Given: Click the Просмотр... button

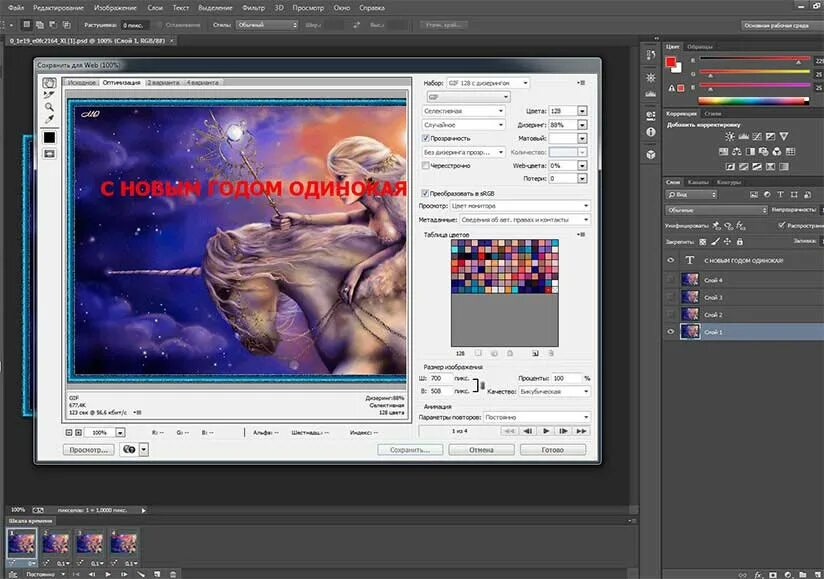Looking at the screenshot, I should [x=88, y=450].
